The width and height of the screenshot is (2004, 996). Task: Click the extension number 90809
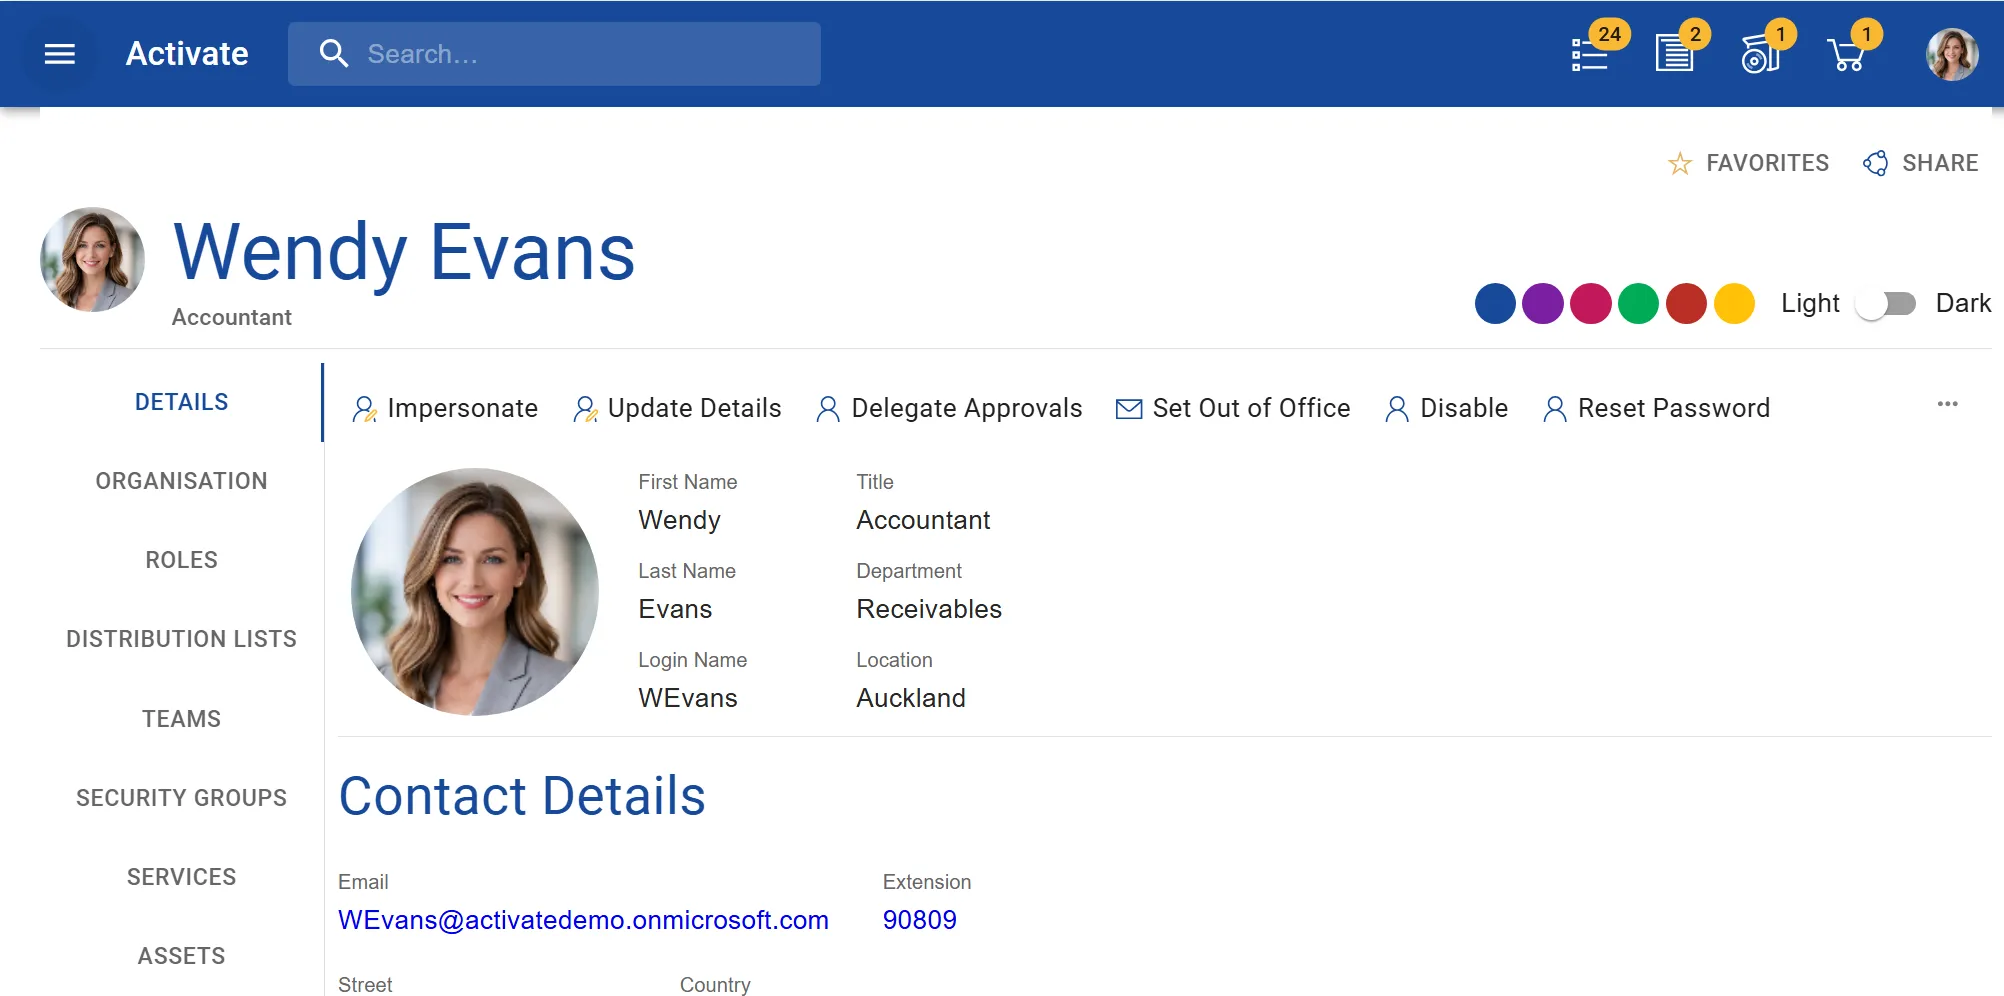(x=919, y=920)
